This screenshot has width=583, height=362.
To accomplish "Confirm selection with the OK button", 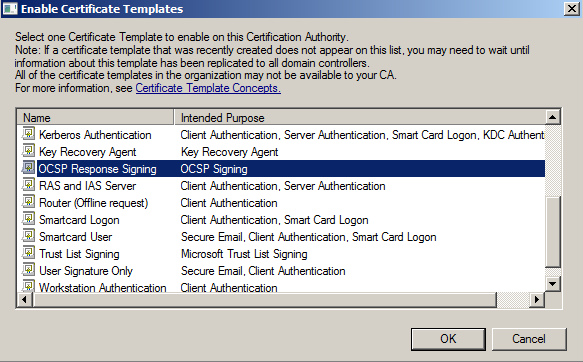I will 448,339.
